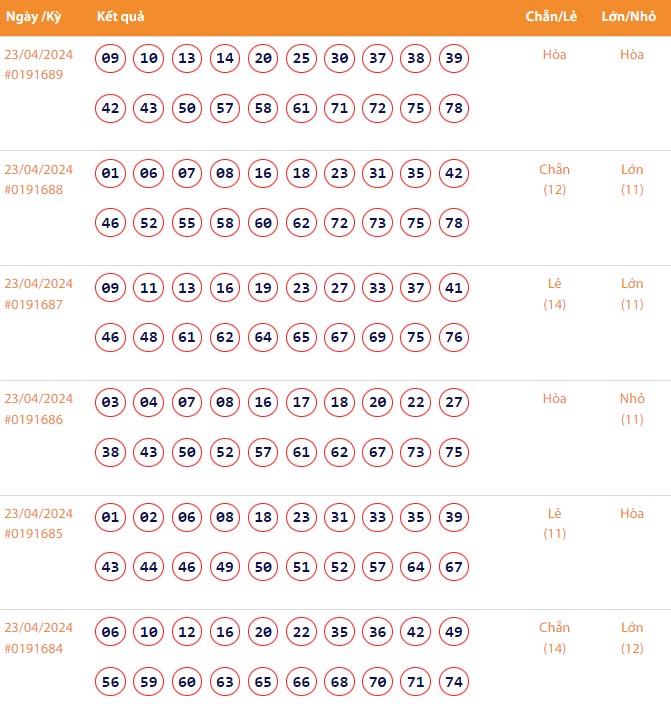The image size is (671, 718).
Task: Click the "Chẵn (12)" result of draw #0191688
Action: [x=554, y=179]
